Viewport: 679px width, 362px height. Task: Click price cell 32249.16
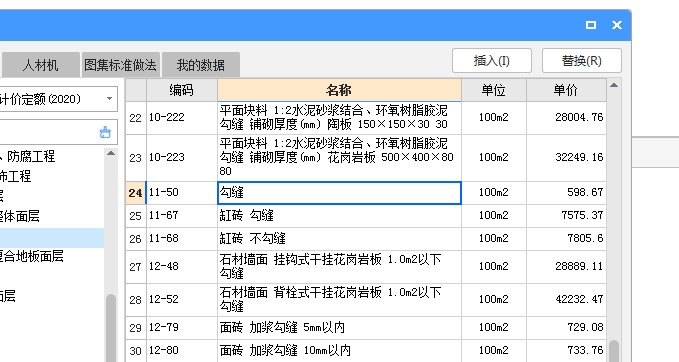(566, 158)
